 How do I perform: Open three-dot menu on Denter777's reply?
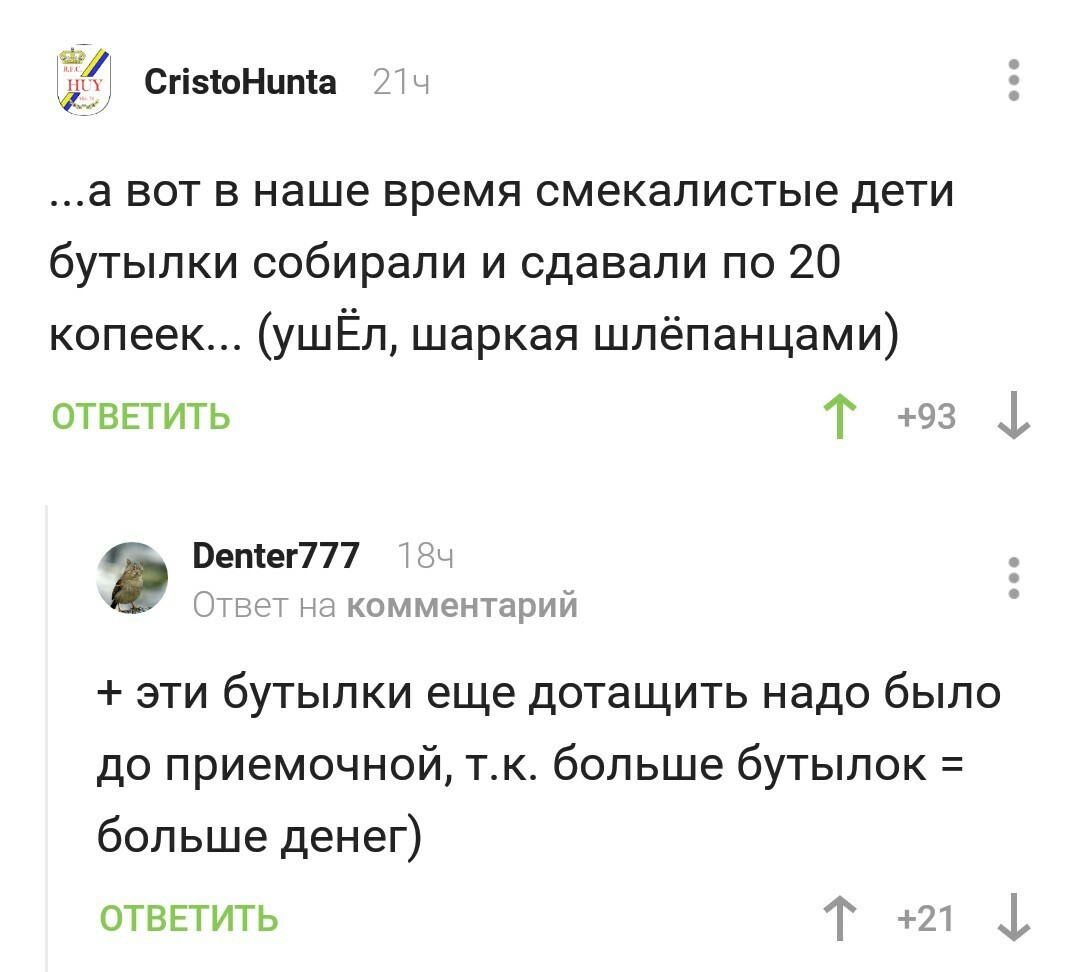(1014, 578)
